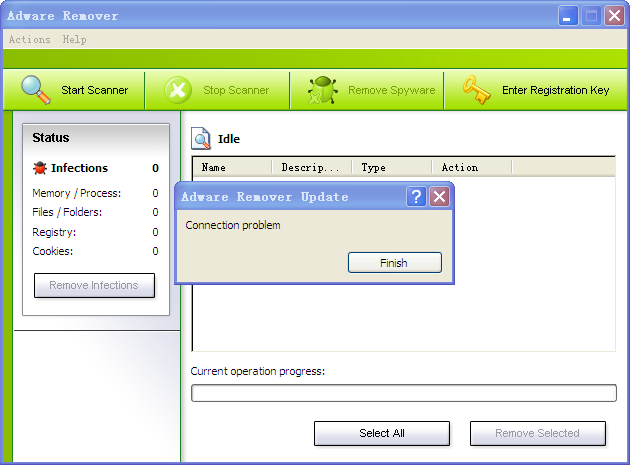Click the dialog's question mark help icon
Image resolution: width=630 pixels, height=465 pixels.
[x=416, y=197]
